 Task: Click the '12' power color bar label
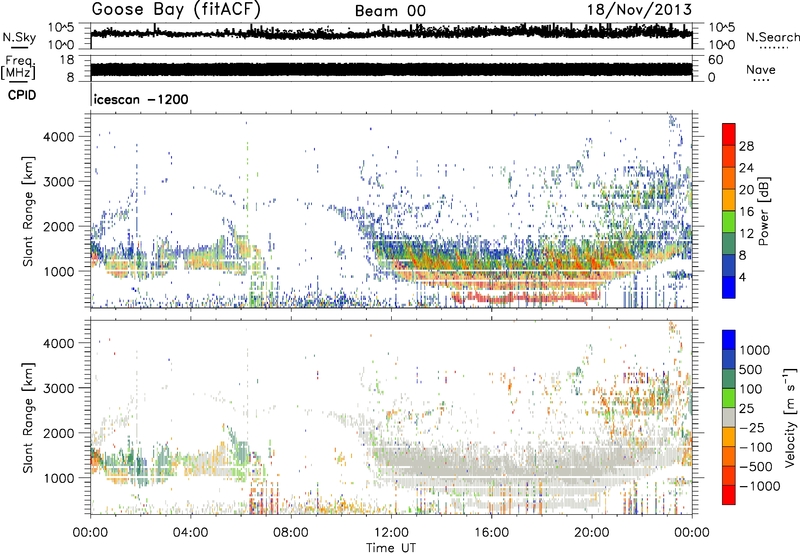point(746,234)
